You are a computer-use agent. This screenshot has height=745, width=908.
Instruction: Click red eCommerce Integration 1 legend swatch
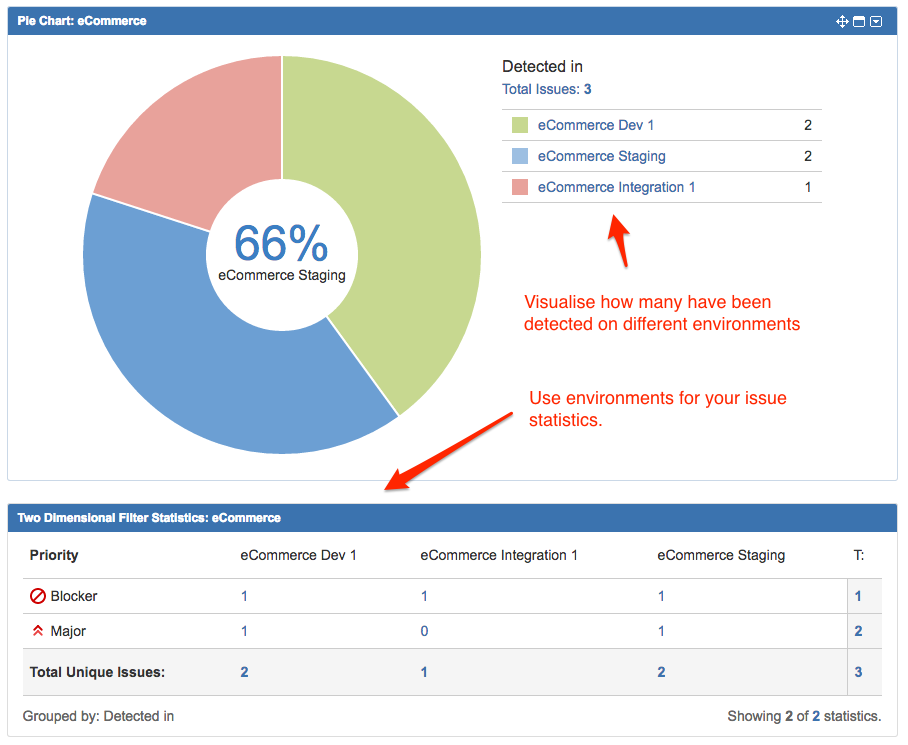point(519,187)
